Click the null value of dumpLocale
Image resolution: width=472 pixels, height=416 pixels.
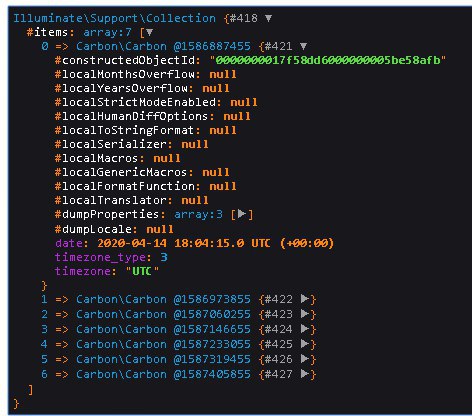click(160, 229)
